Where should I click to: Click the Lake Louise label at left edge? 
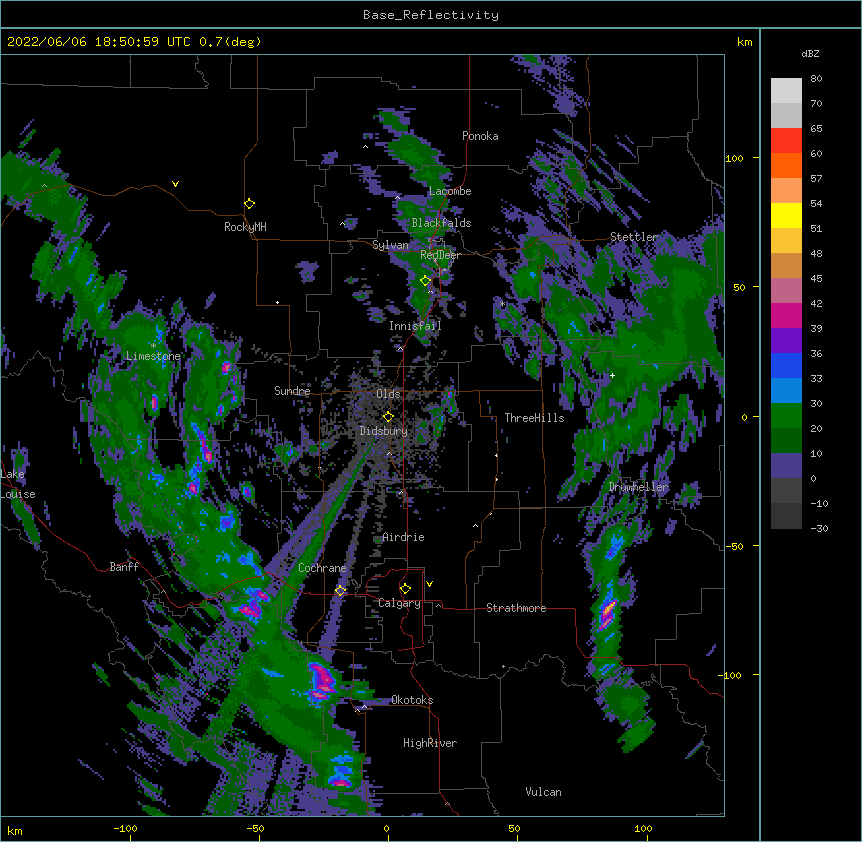coord(18,484)
